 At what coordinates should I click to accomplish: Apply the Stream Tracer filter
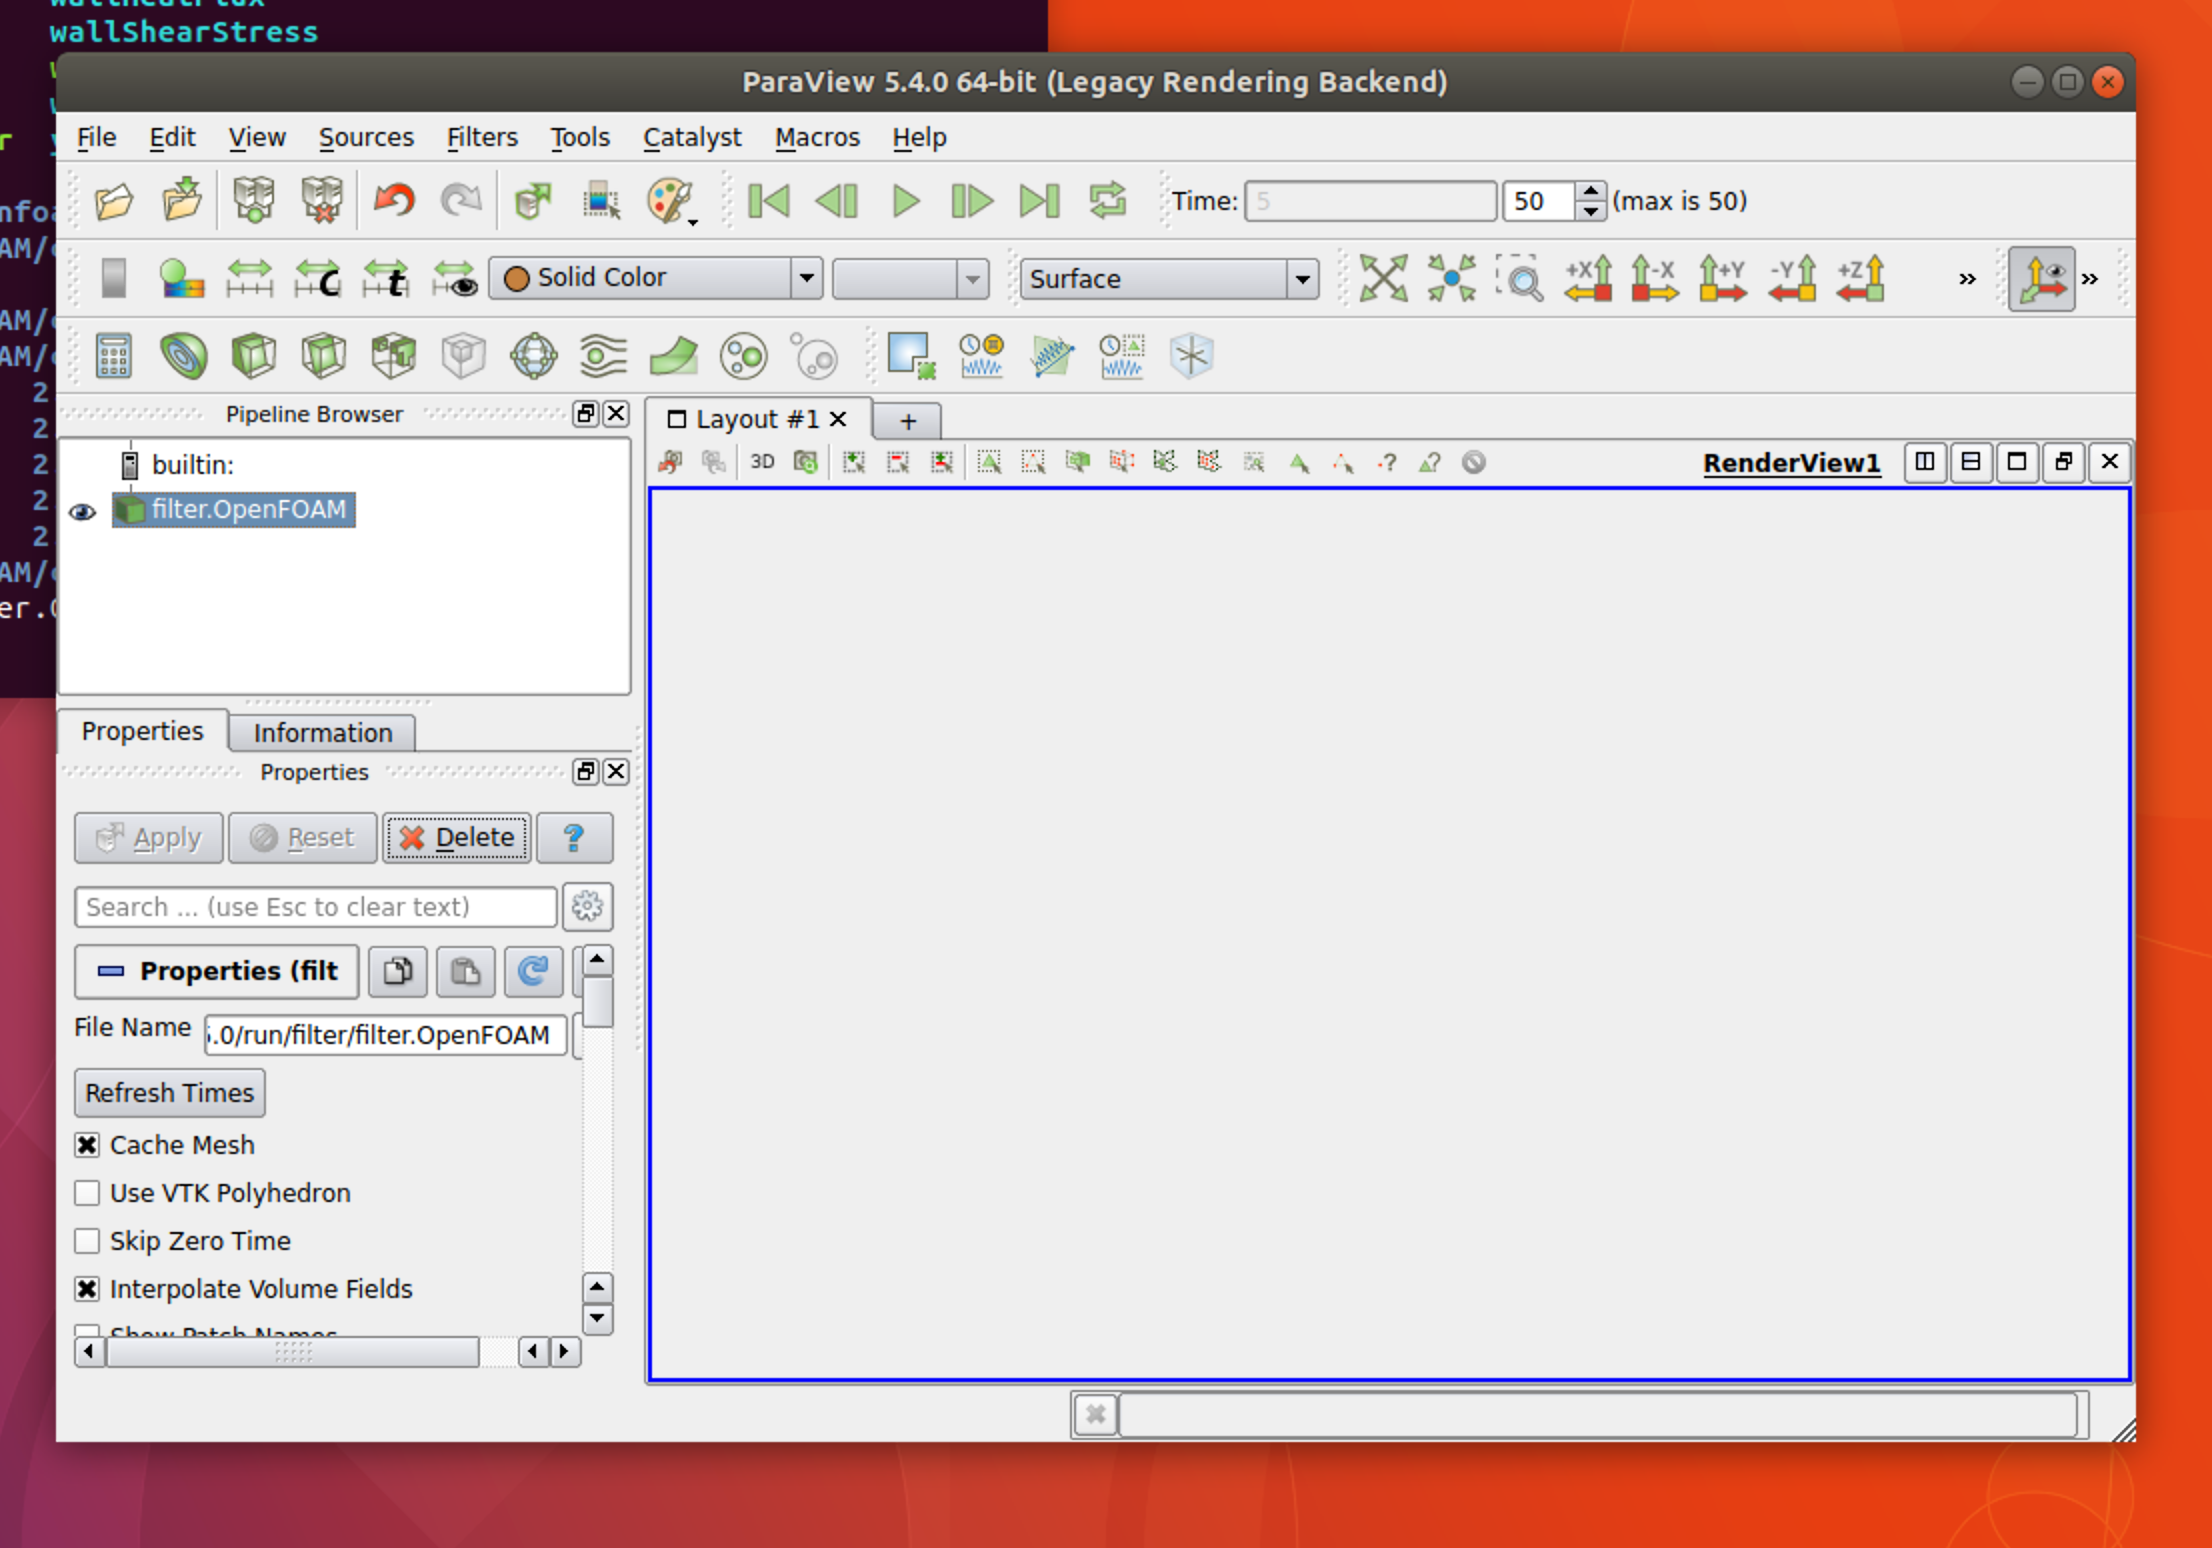click(x=603, y=356)
